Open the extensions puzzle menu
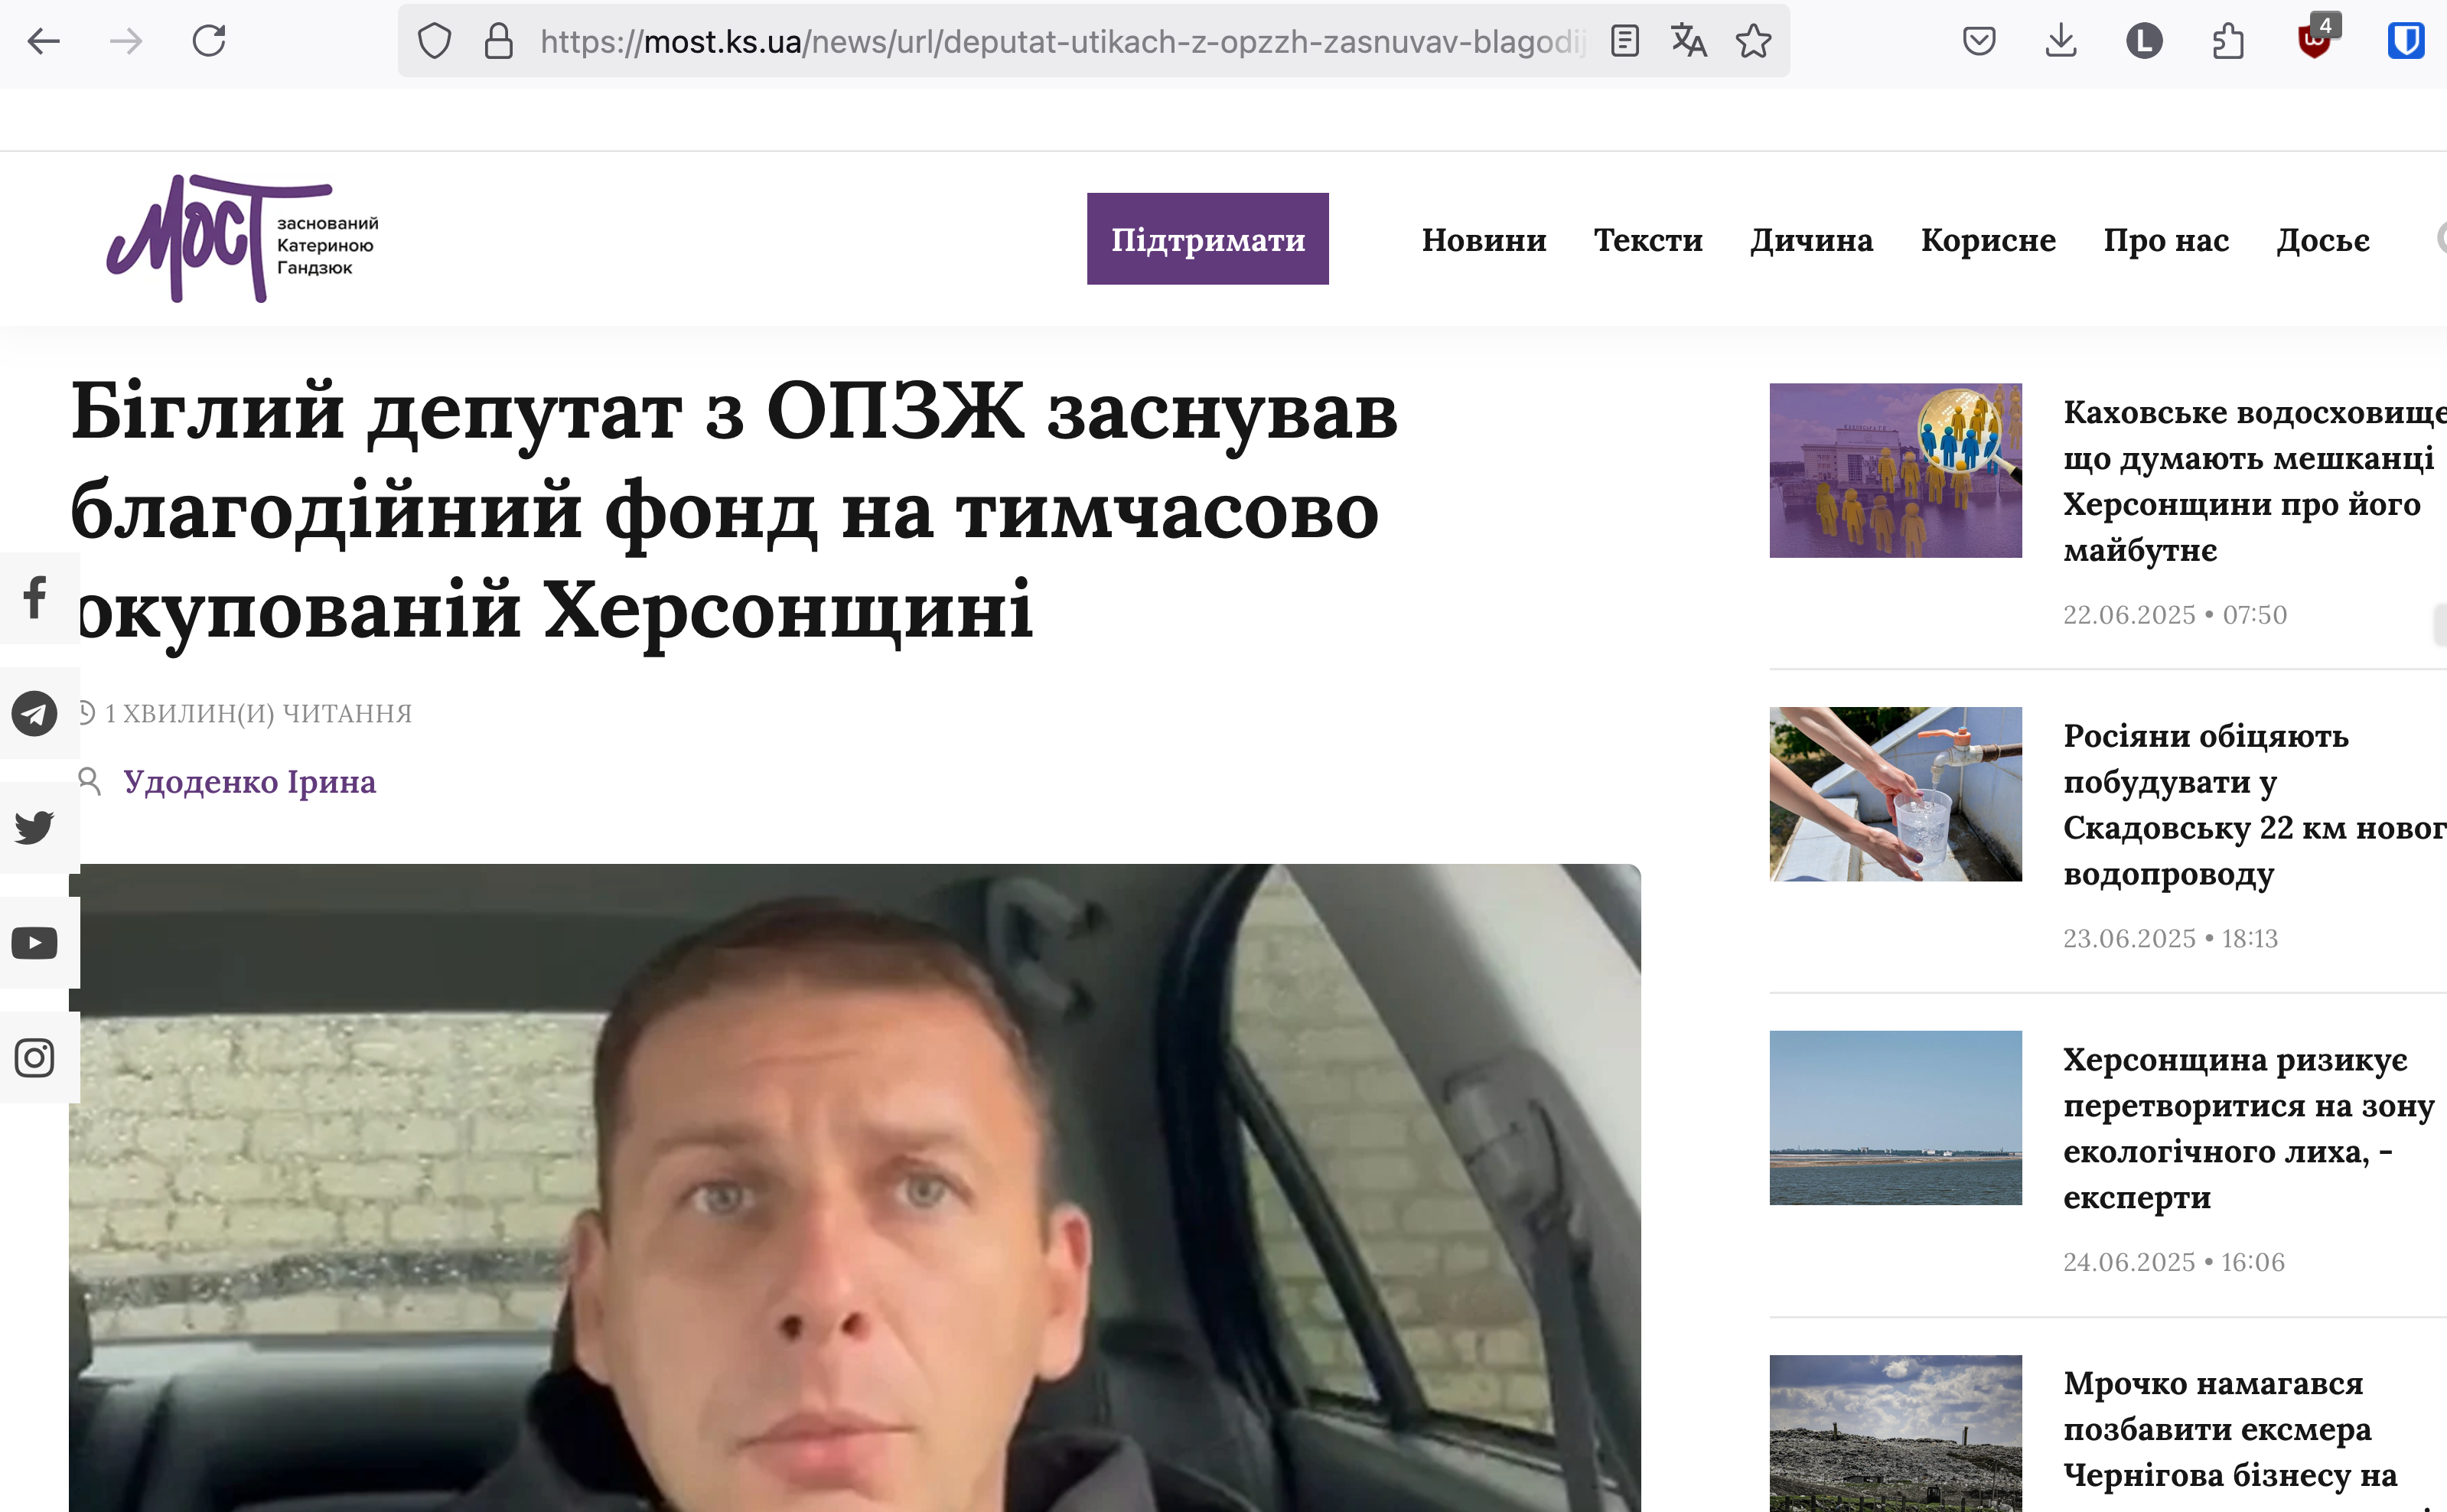Viewport: 2447px width, 1512px height. coord(2228,41)
